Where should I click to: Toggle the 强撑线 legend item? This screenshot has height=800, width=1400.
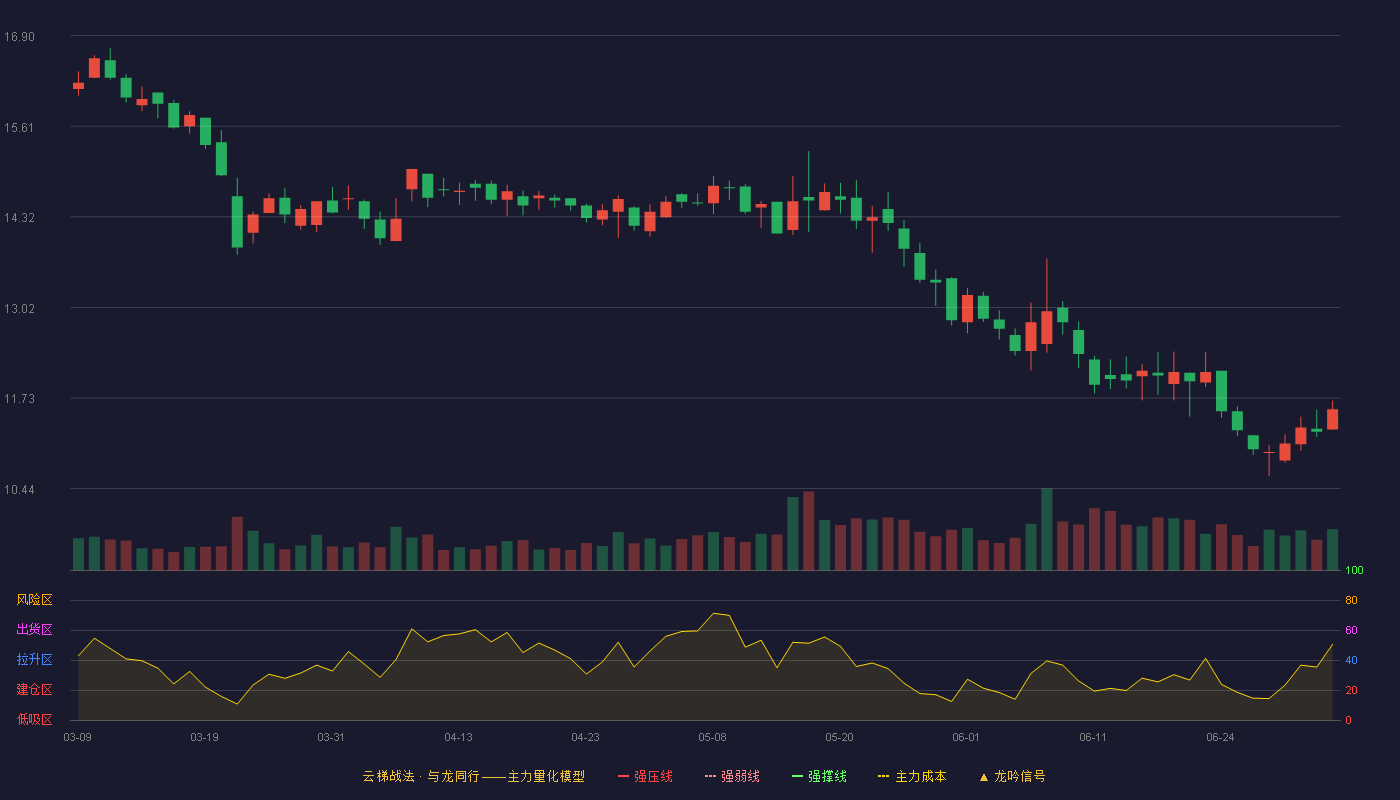[819, 776]
